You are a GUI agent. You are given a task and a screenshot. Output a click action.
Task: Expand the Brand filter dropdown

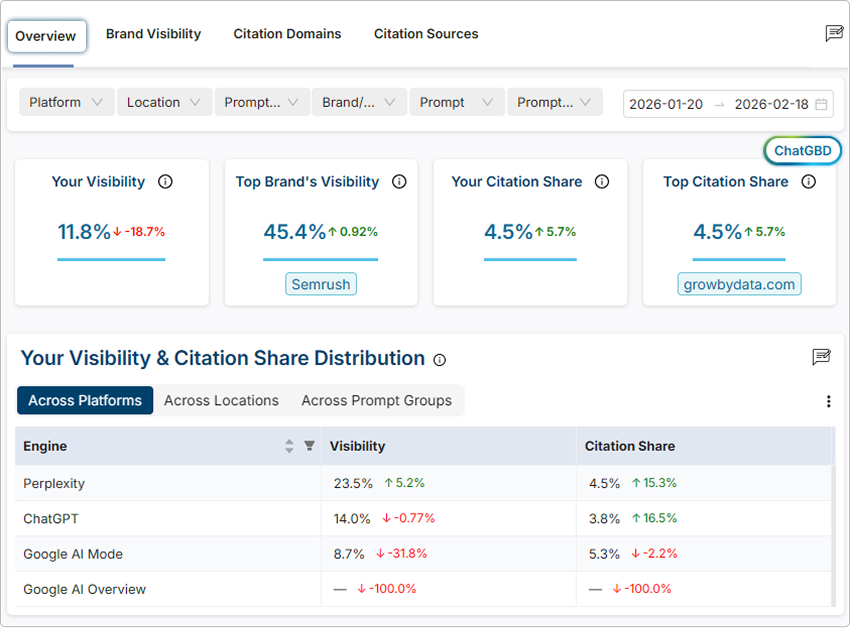(360, 101)
